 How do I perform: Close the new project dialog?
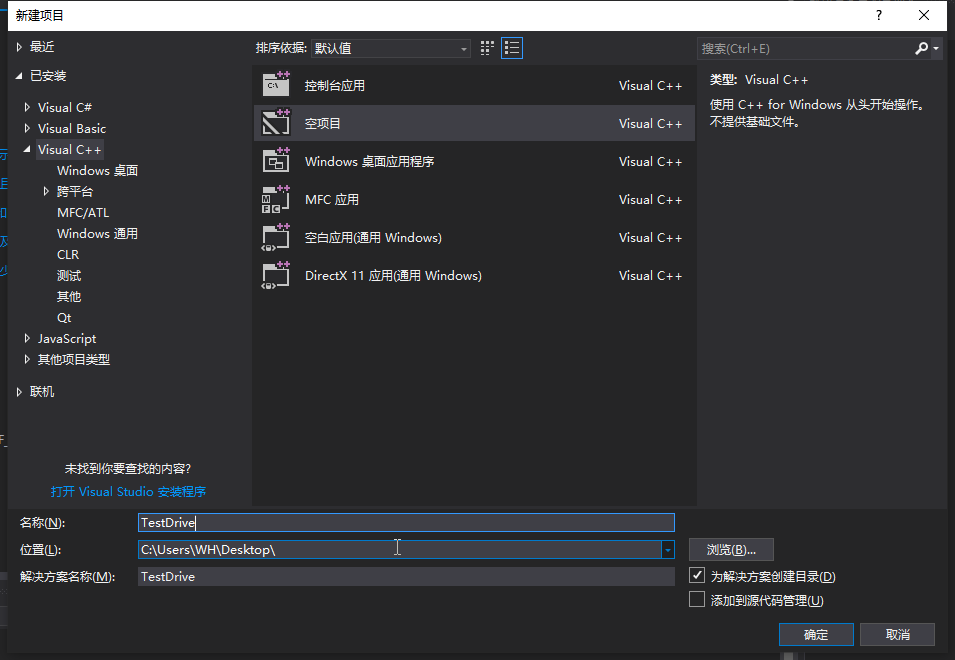924,15
